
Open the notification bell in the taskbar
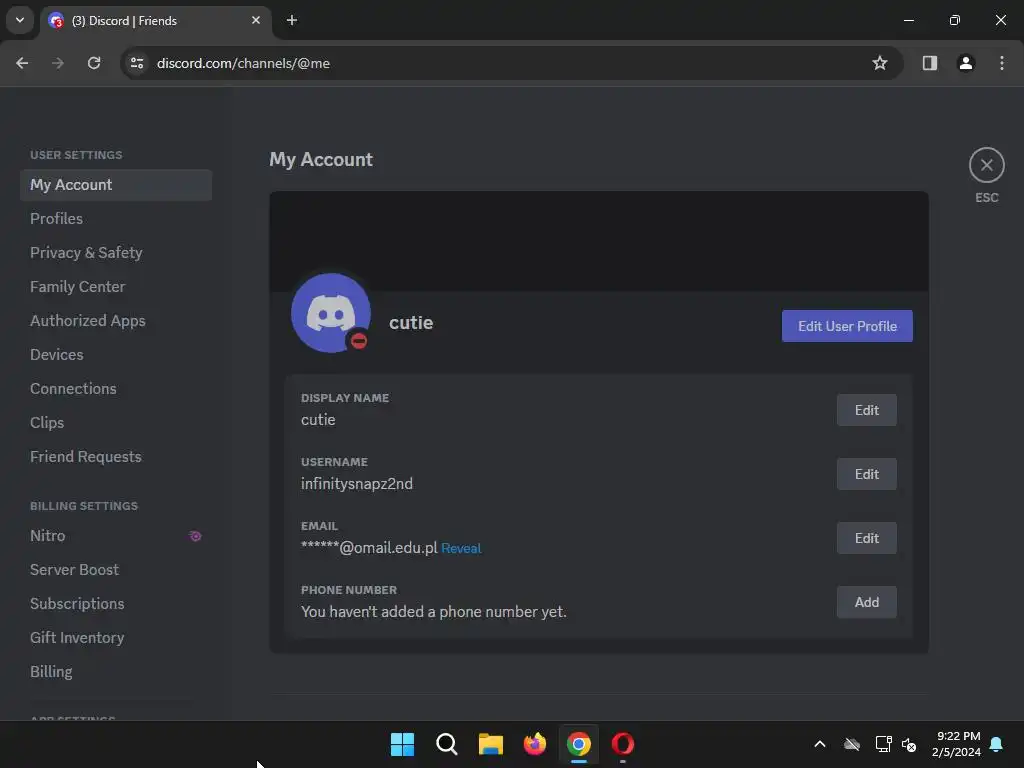(x=997, y=744)
